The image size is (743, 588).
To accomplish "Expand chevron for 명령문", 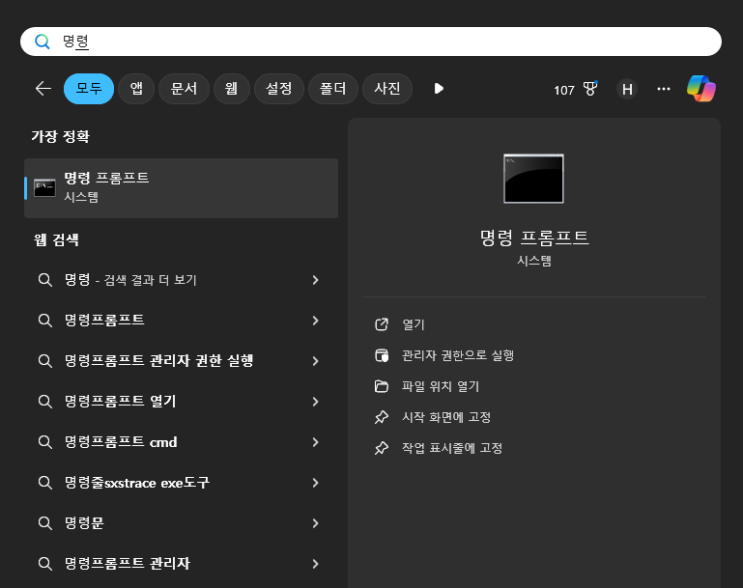I will tap(316, 524).
